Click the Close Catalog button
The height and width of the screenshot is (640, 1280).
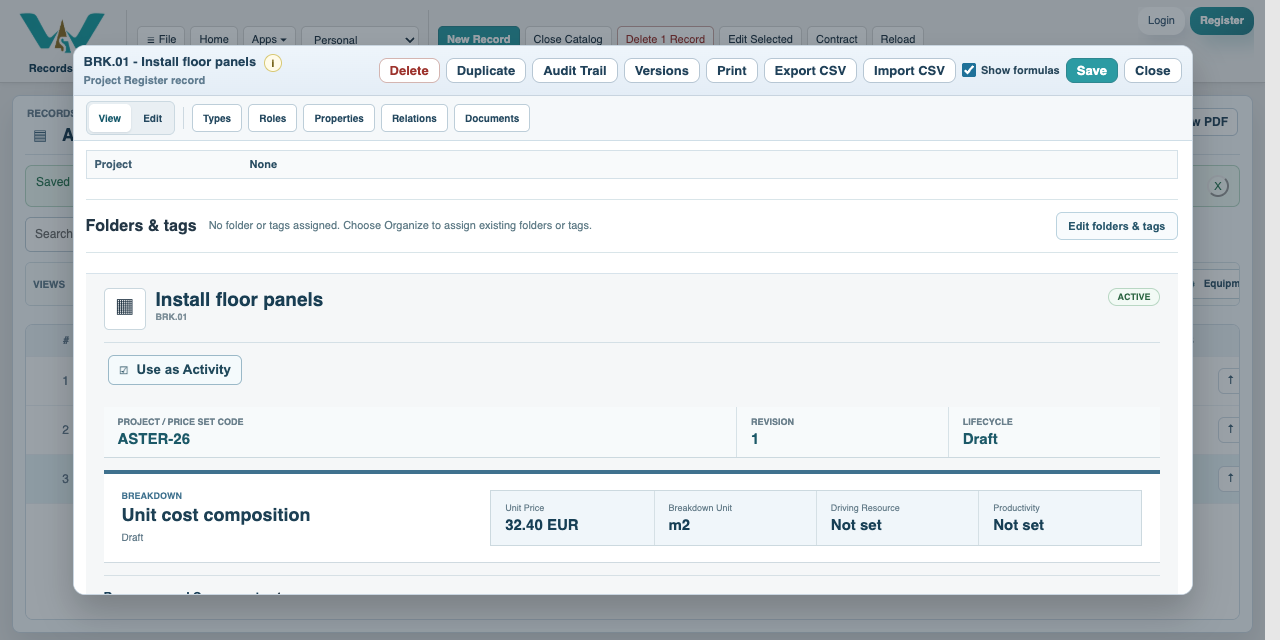pos(568,39)
